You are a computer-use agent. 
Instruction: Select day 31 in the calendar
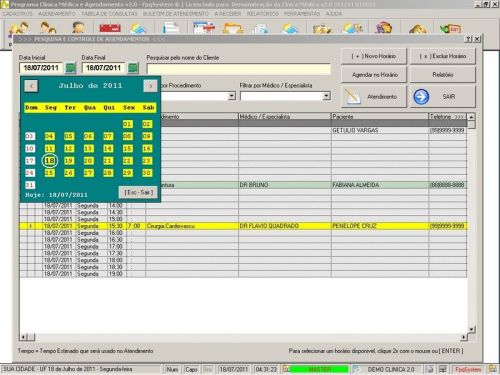pos(30,185)
